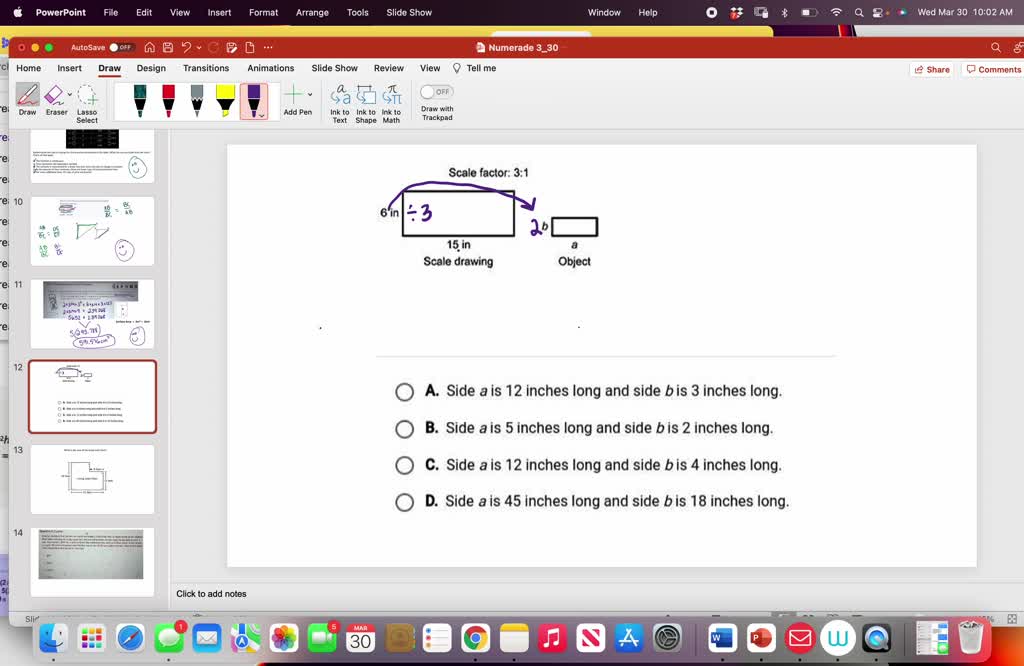Image resolution: width=1024 pixels, height=666 pixels.
Task: Open the Slide Show ribbon tab
Action: [x=334, y=68]
